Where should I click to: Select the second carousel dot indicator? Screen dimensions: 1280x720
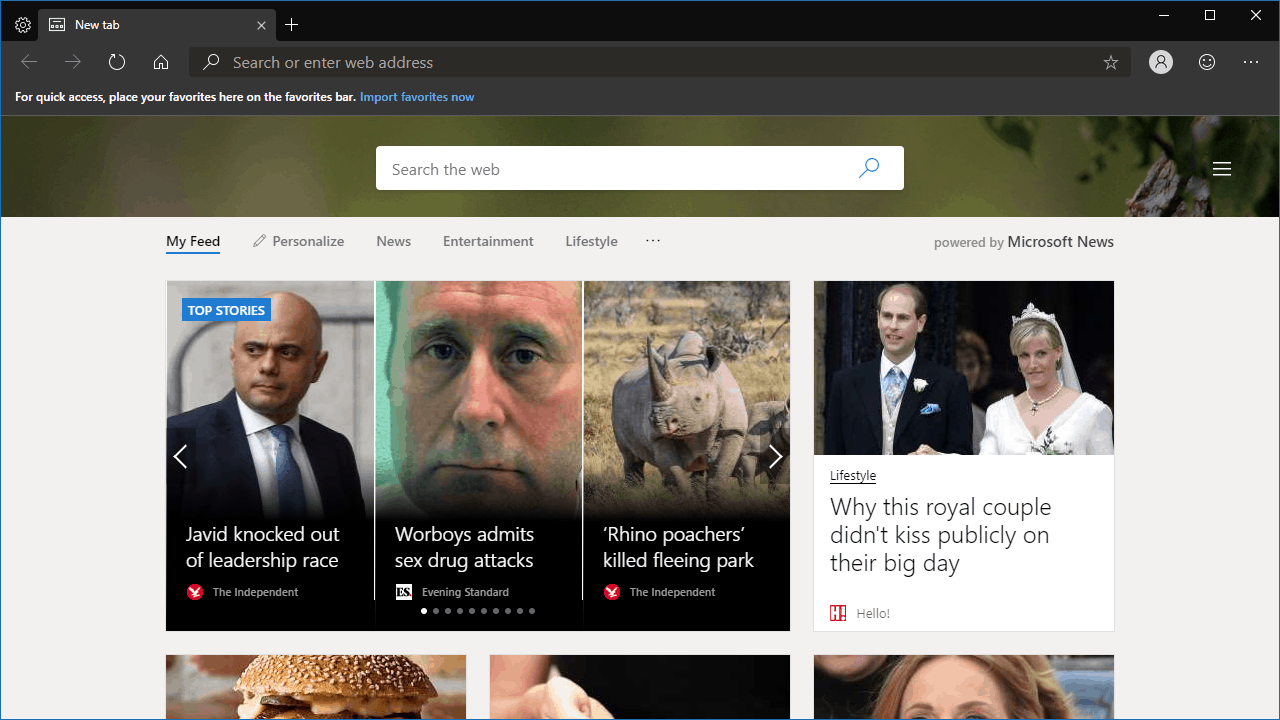point(435,610)
